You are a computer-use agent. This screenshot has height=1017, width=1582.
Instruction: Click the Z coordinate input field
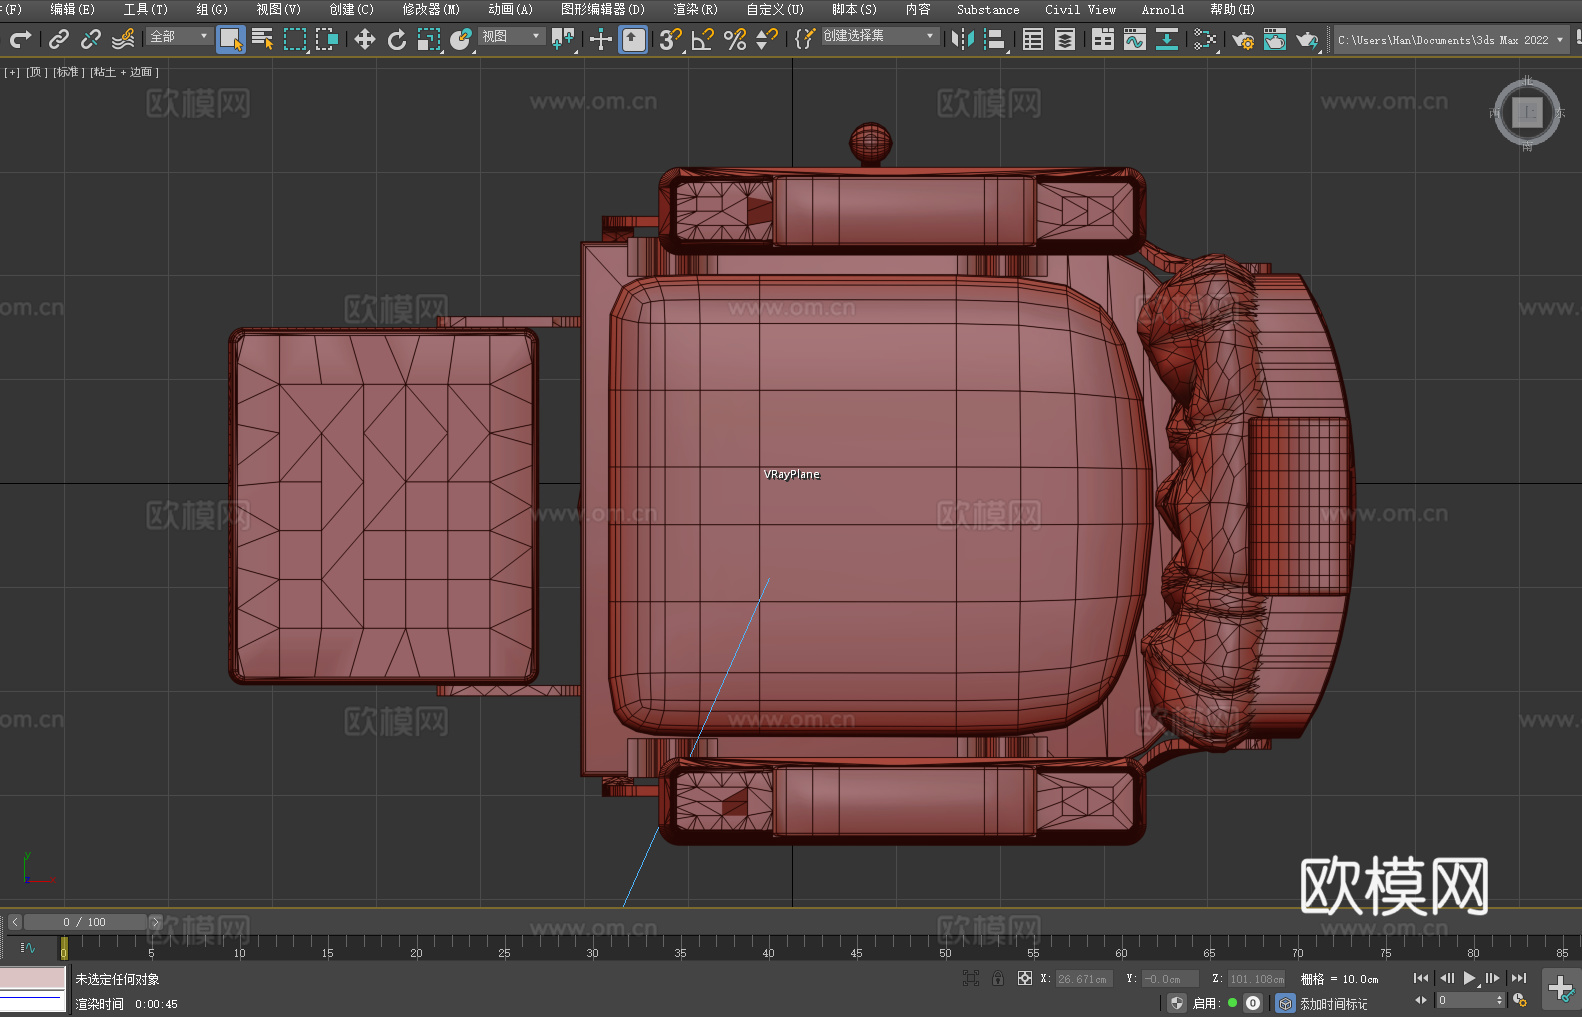[1255, 979]
